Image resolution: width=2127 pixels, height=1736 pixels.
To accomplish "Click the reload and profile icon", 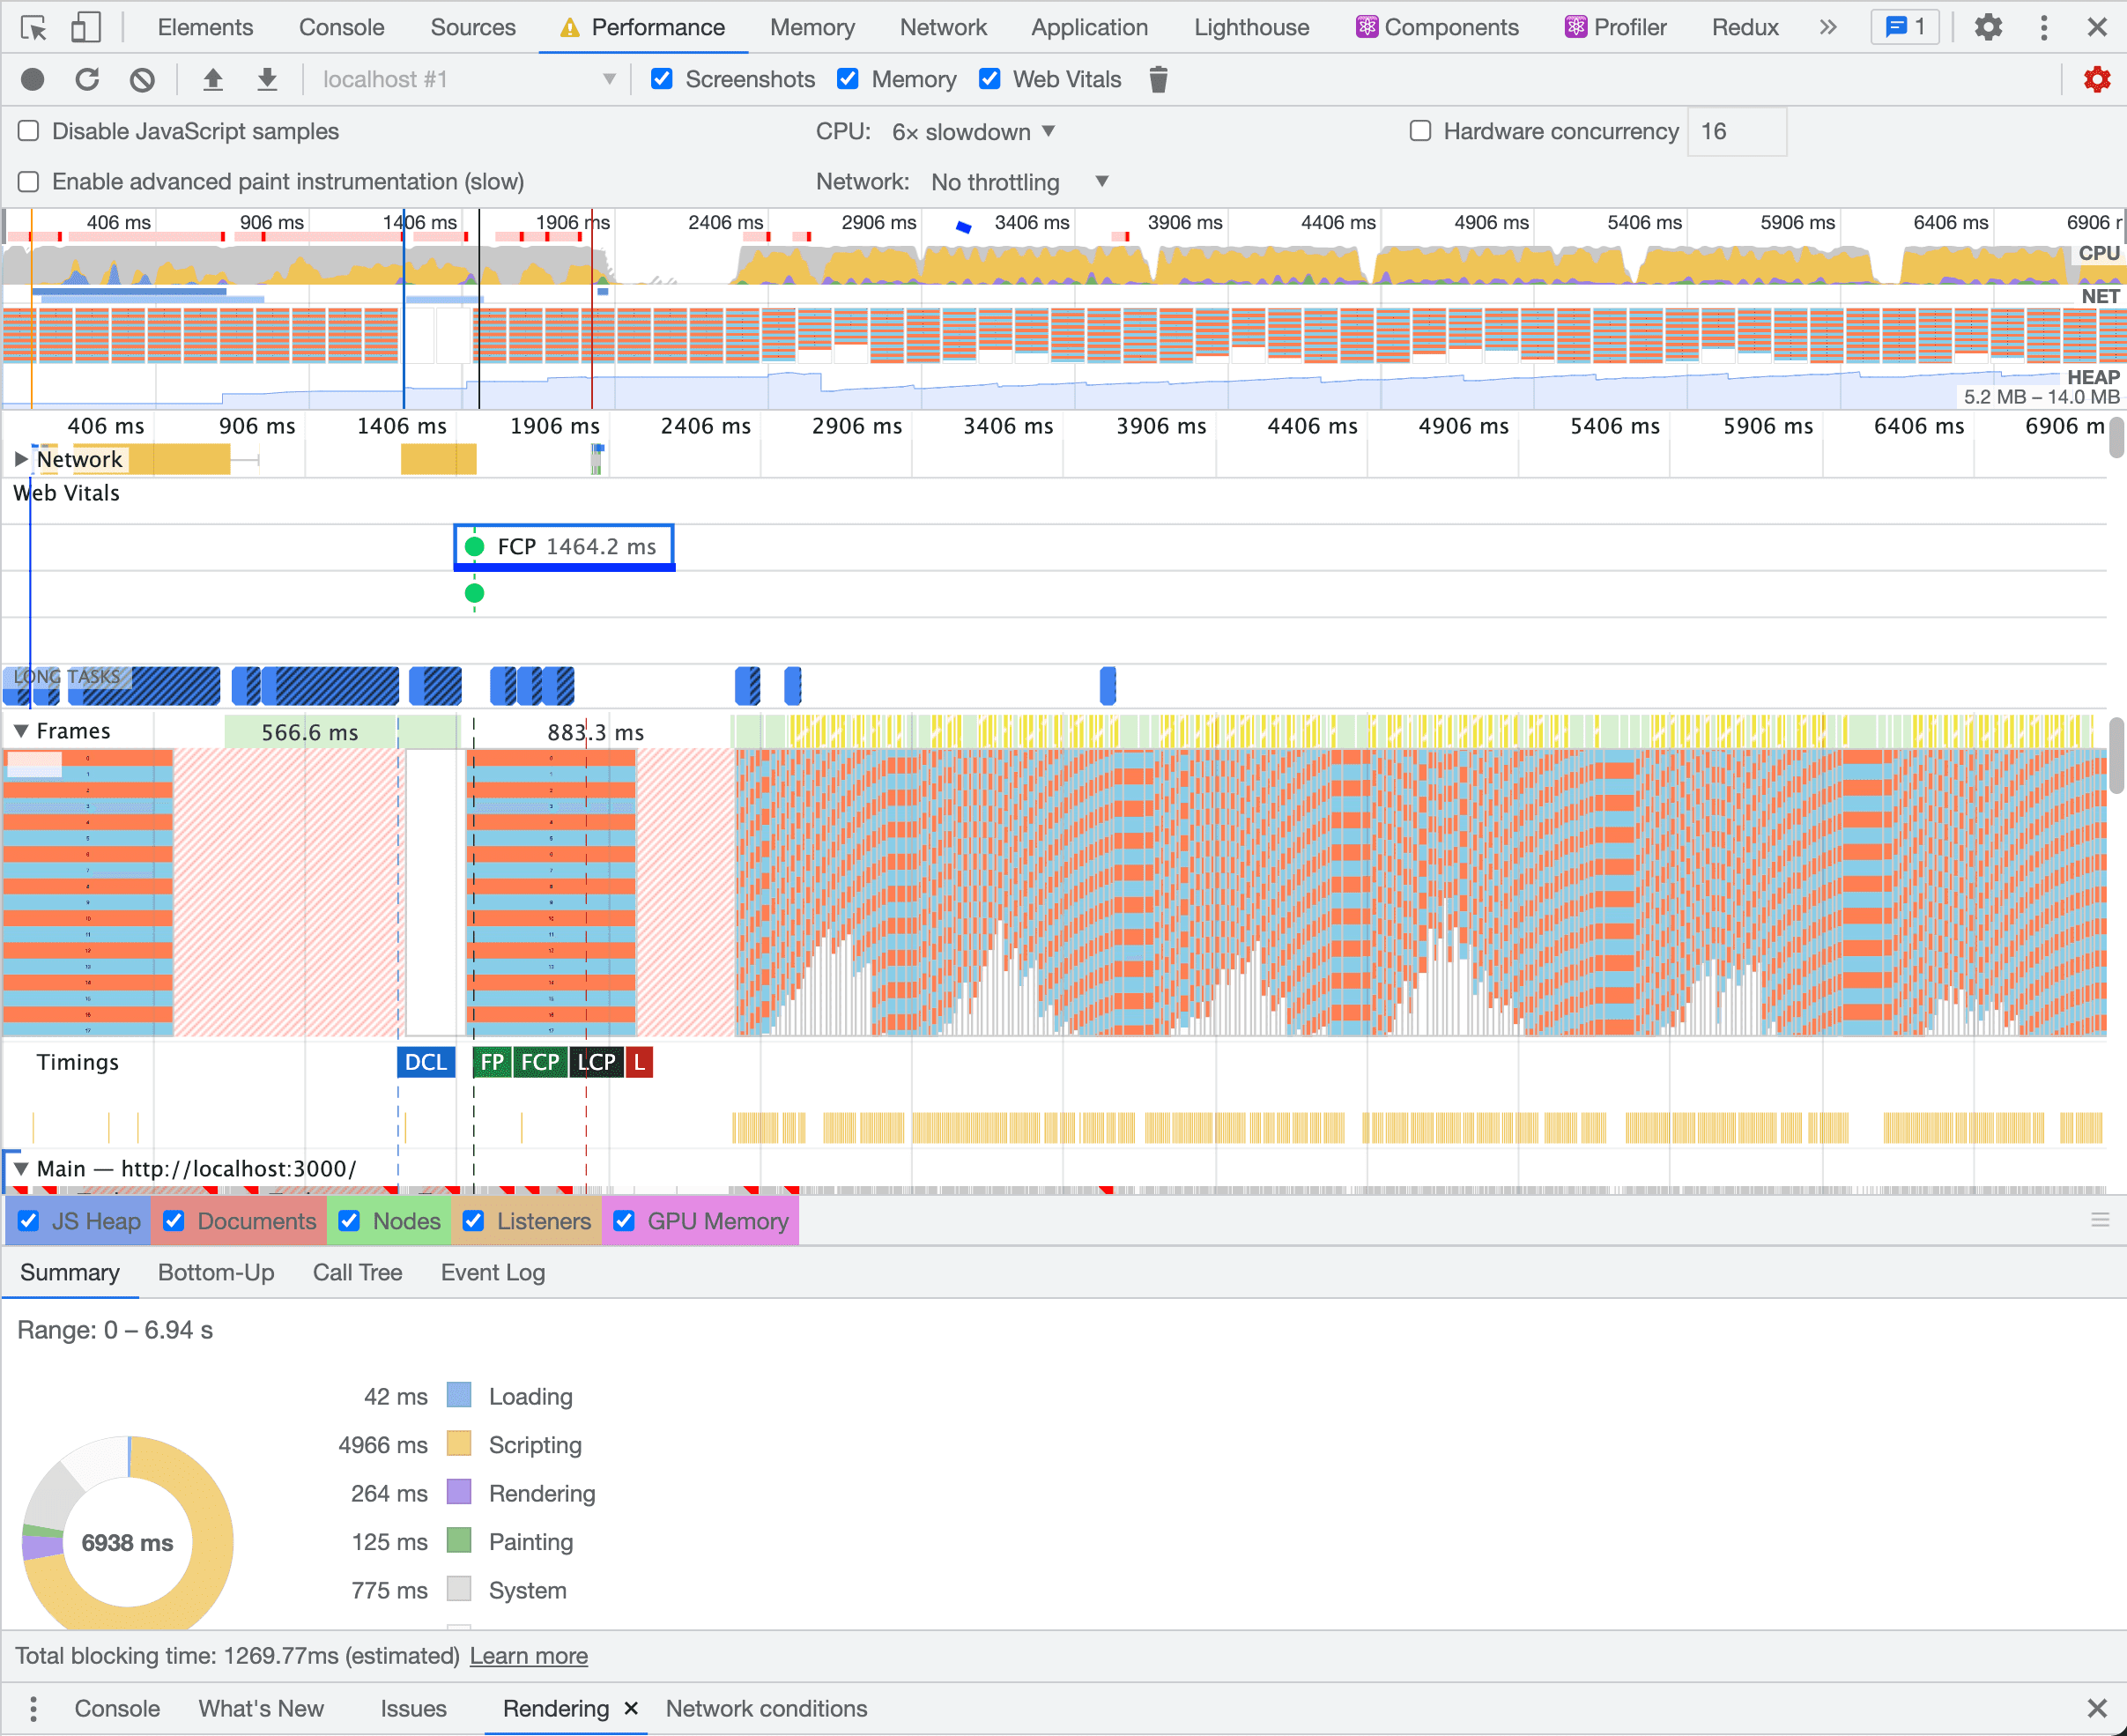I will point(88,80).
